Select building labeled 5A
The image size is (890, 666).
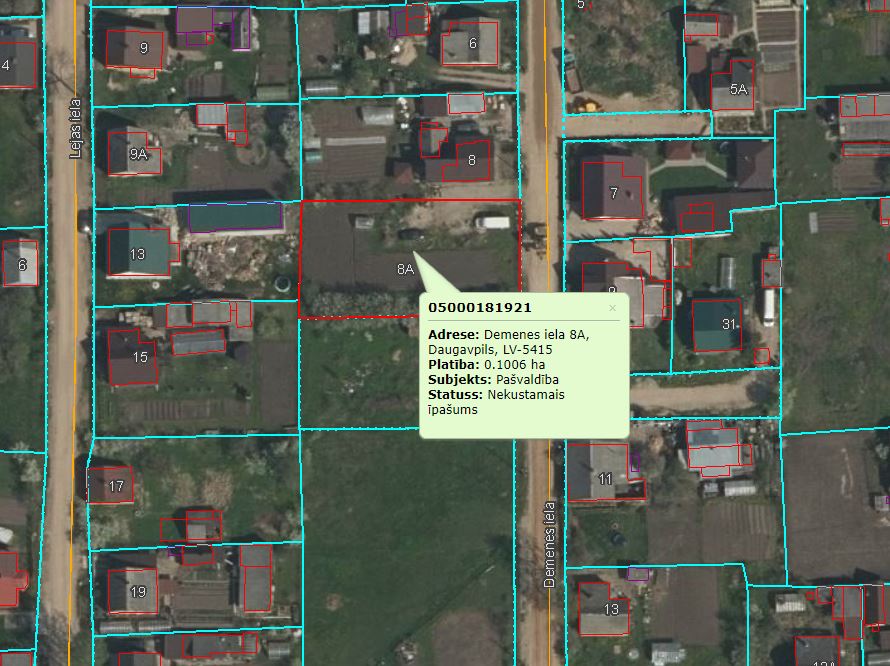point(732,85)
